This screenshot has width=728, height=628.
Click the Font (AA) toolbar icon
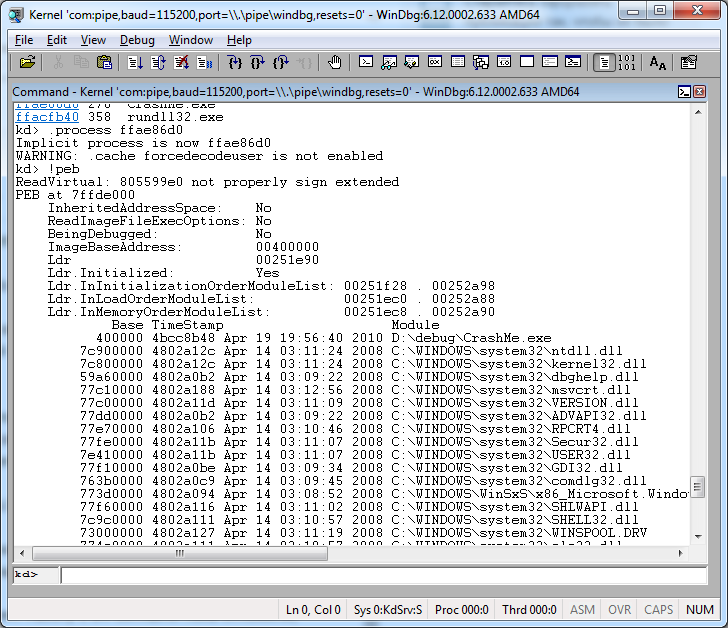(658, 62)
